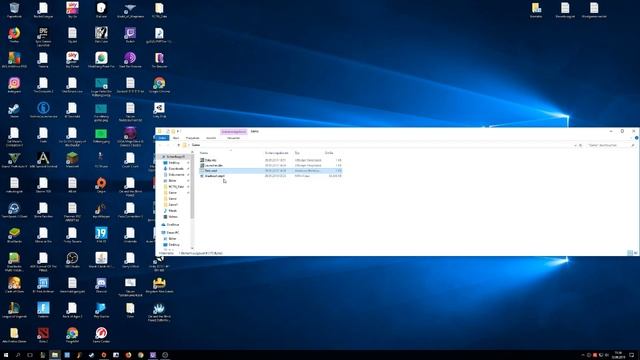Open the Twitch app in the taskbar
640x360 pixels.
tap(153, 355)
